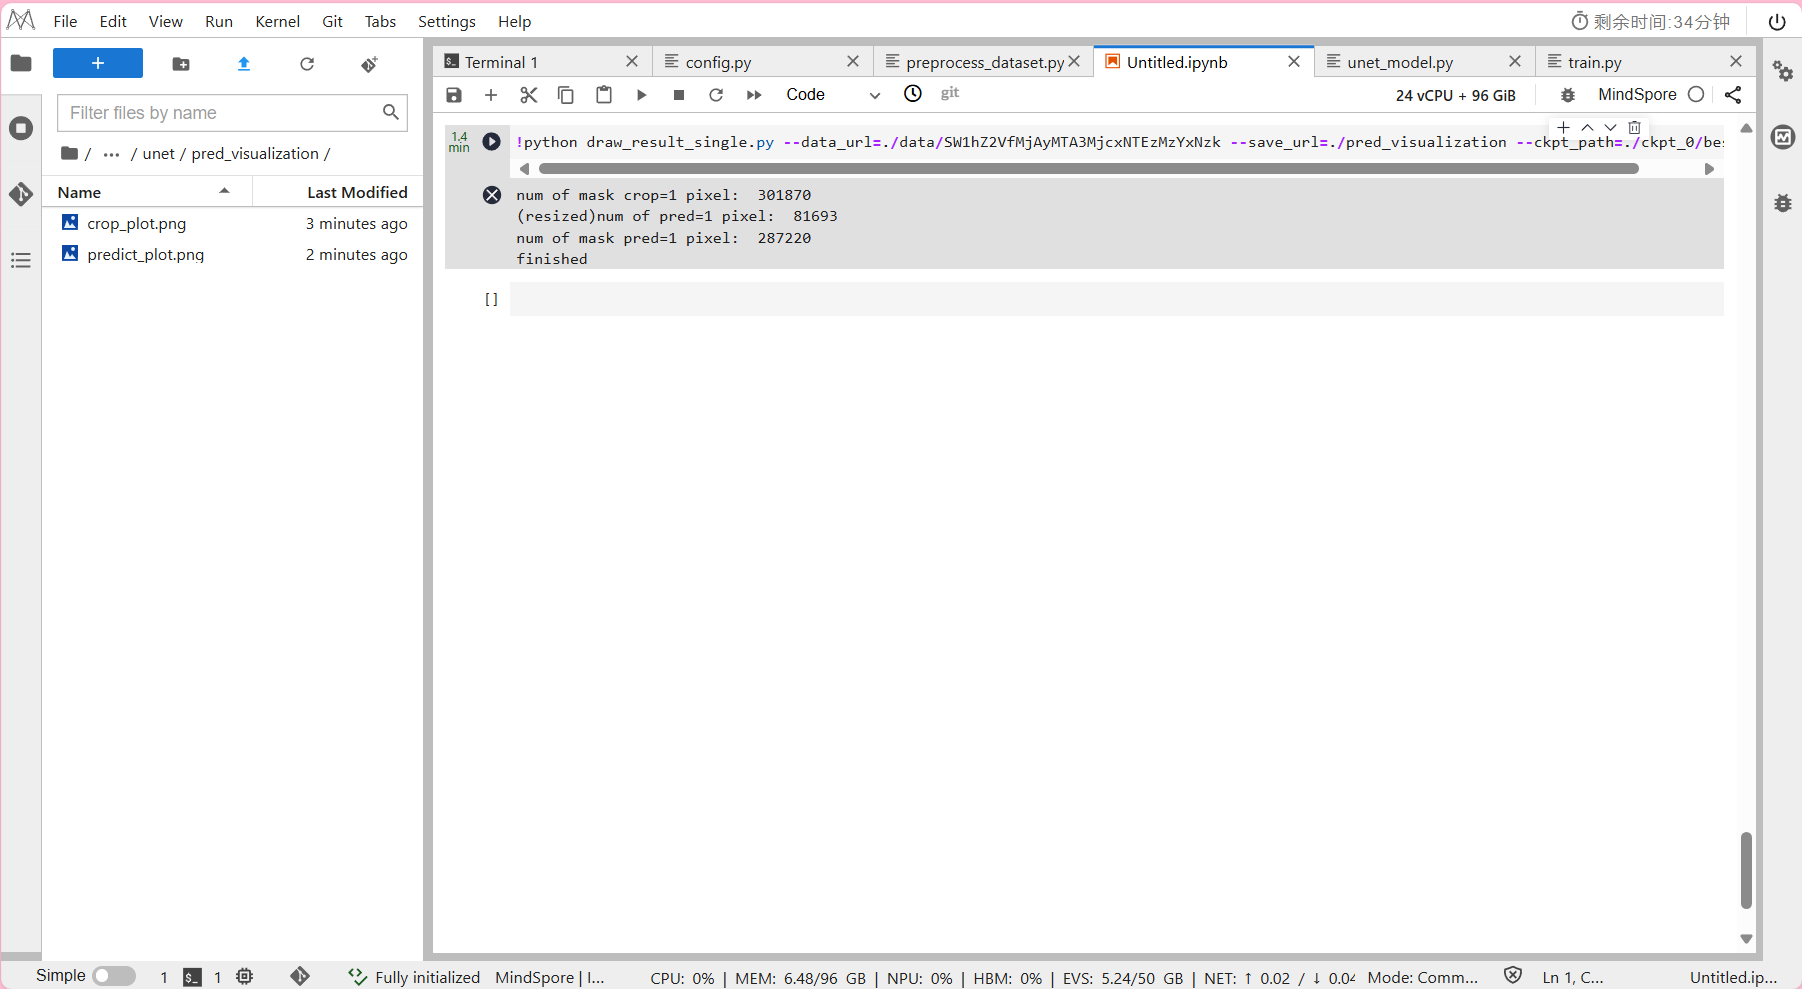1802x989 pixels.
Task: Open the Tabs menu
Action: 380,21
